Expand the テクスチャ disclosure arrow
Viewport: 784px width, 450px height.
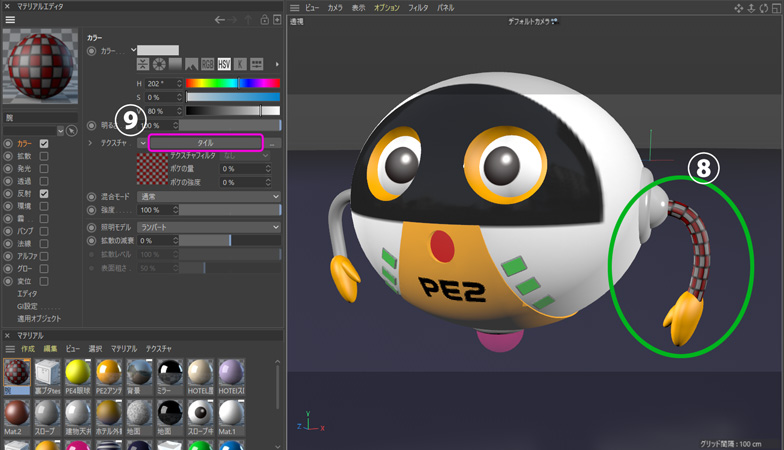pyautogui.click(x=91, y=143)
